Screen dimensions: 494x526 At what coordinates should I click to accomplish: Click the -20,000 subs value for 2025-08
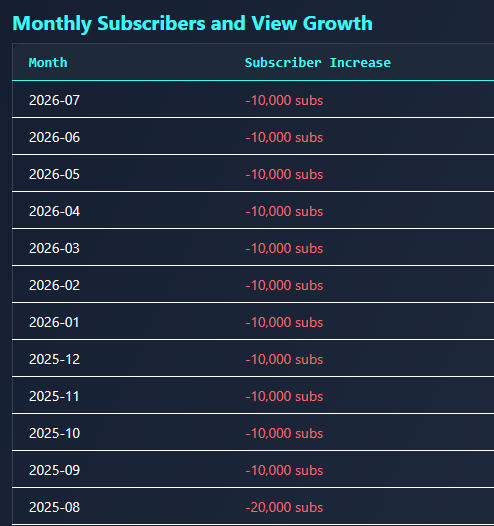point(284,507)
